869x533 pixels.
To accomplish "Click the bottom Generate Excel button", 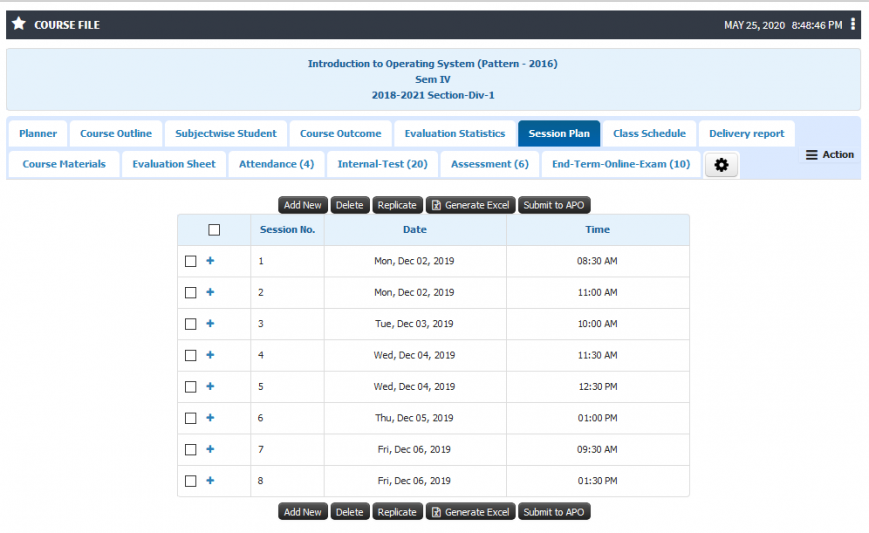I will click(x=471, y=512).
